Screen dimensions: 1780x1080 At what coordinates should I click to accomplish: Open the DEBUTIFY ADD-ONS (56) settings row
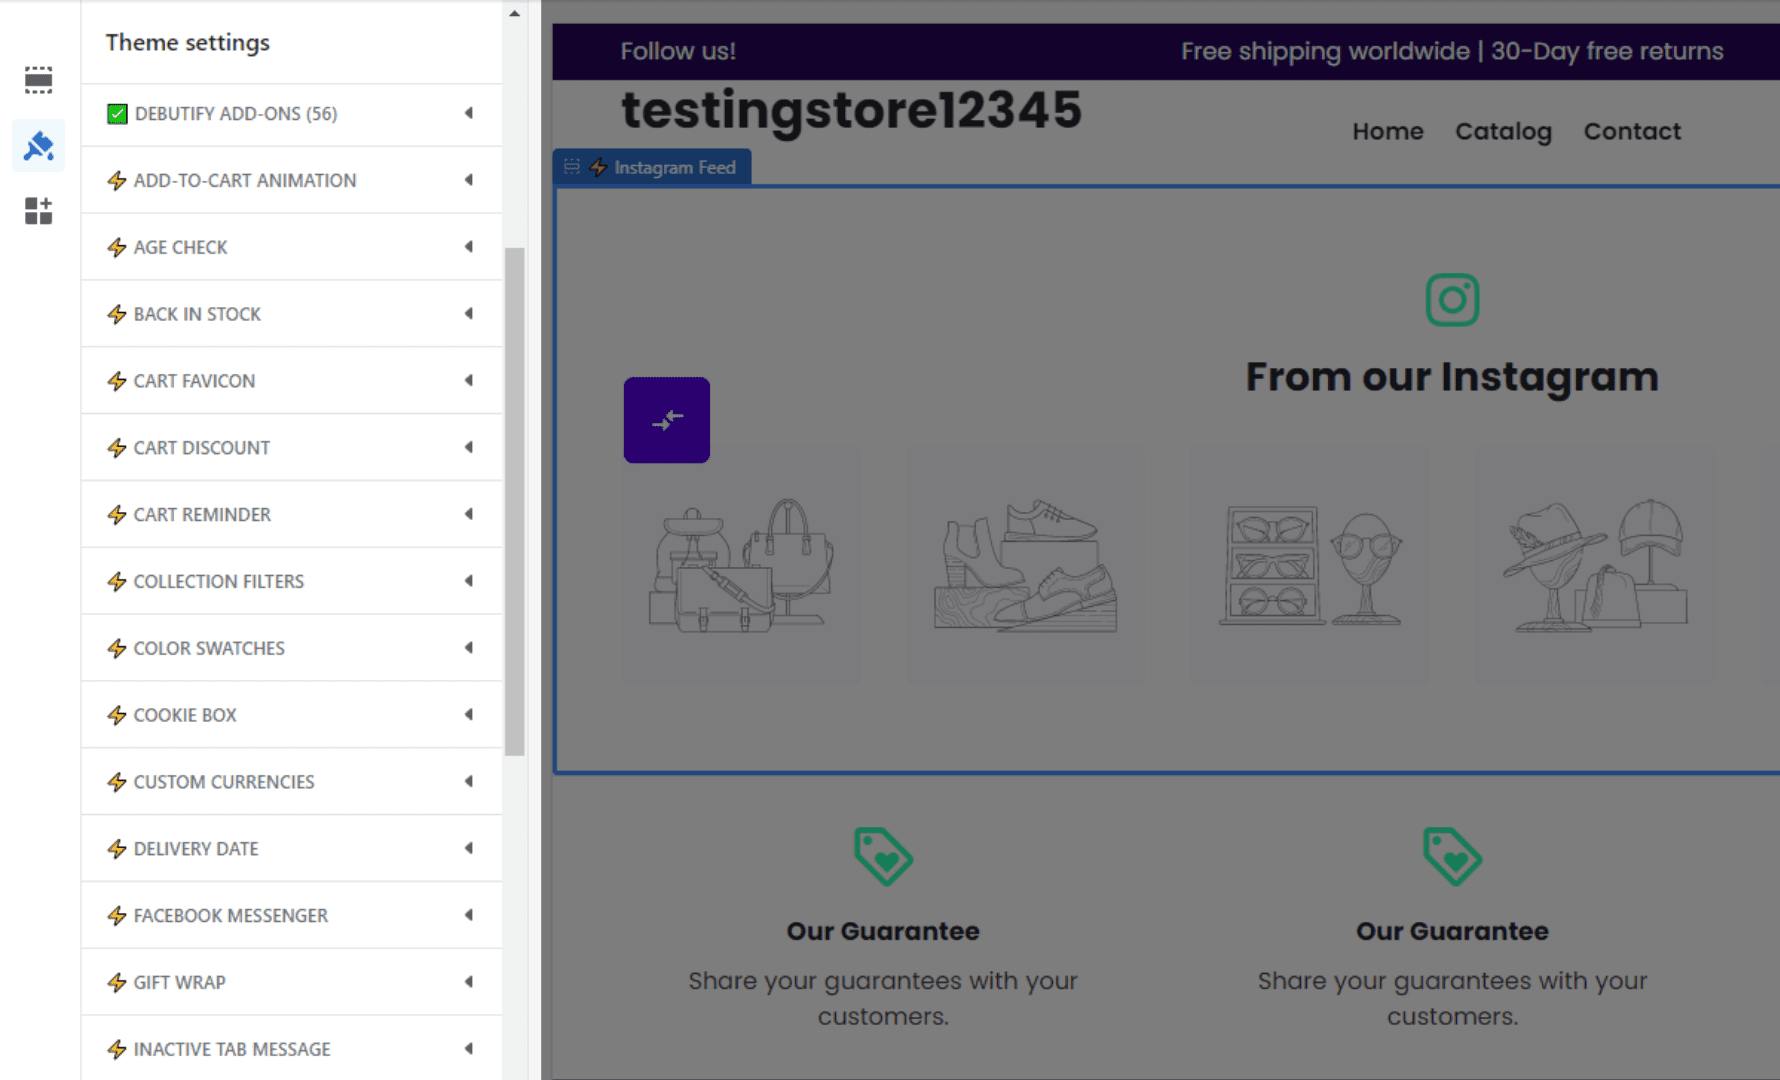[x=291, y=114]
